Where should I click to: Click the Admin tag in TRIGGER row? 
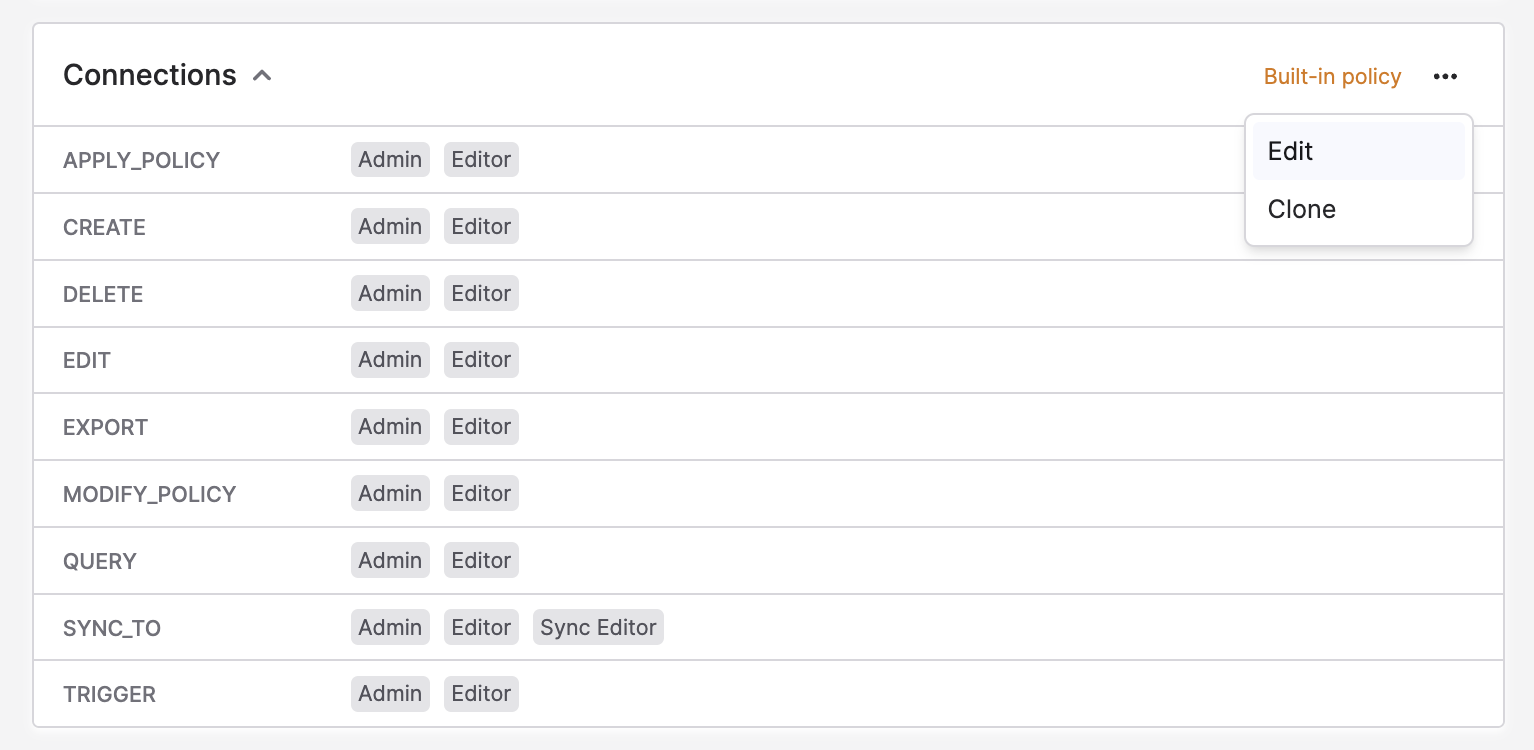point(390,693)
